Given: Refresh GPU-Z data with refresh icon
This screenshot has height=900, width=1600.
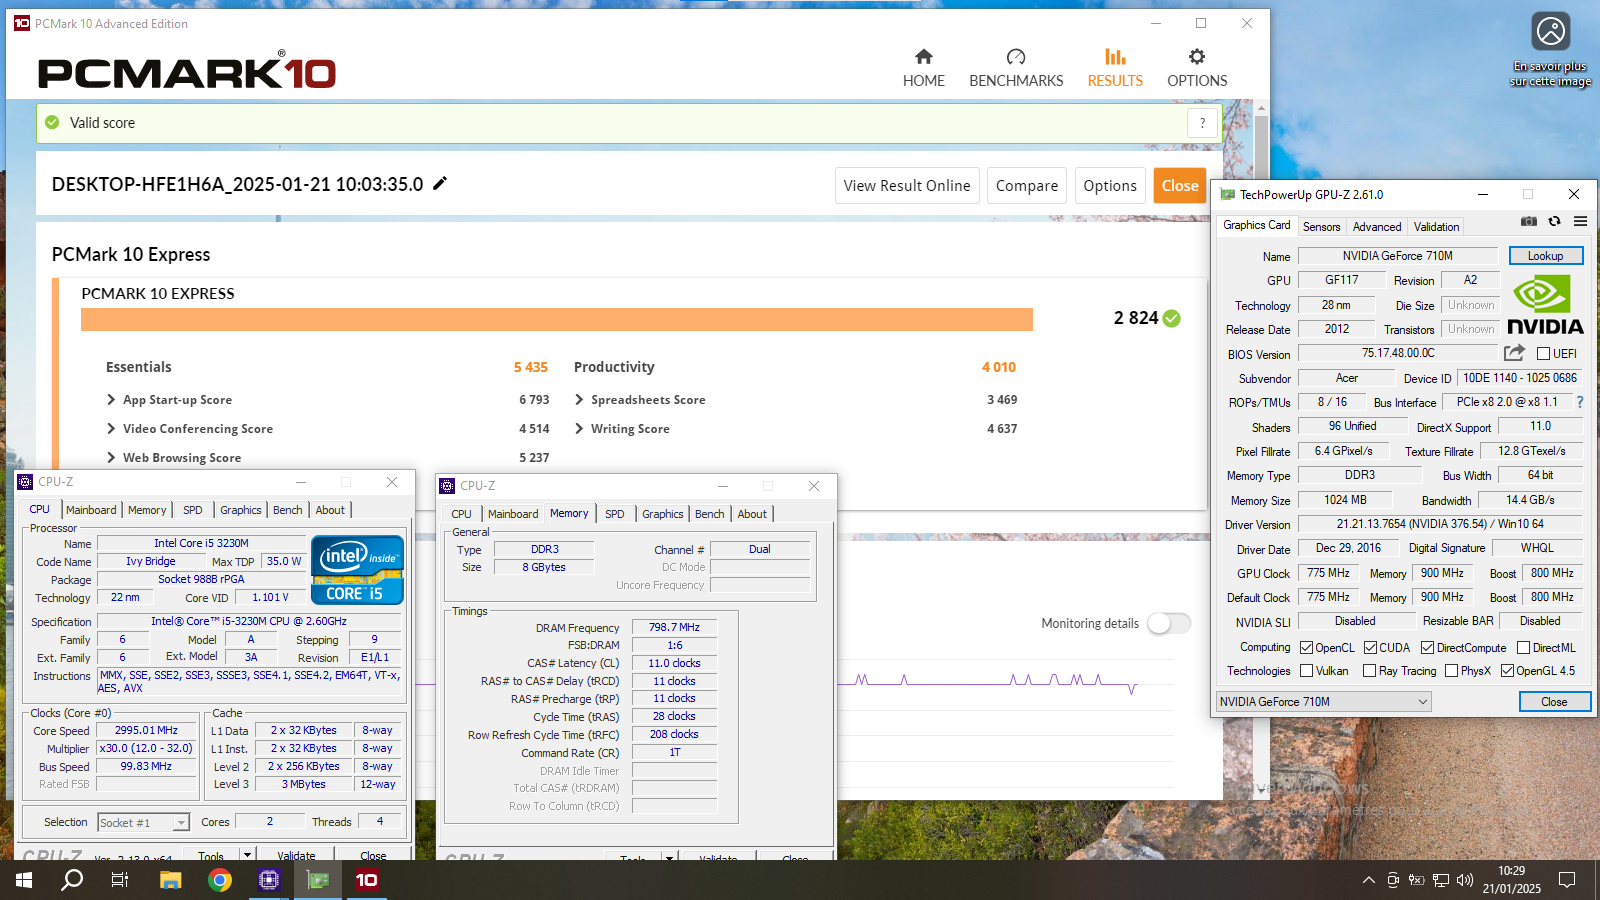Looking at the screenshot, I should coord(1554,221).
